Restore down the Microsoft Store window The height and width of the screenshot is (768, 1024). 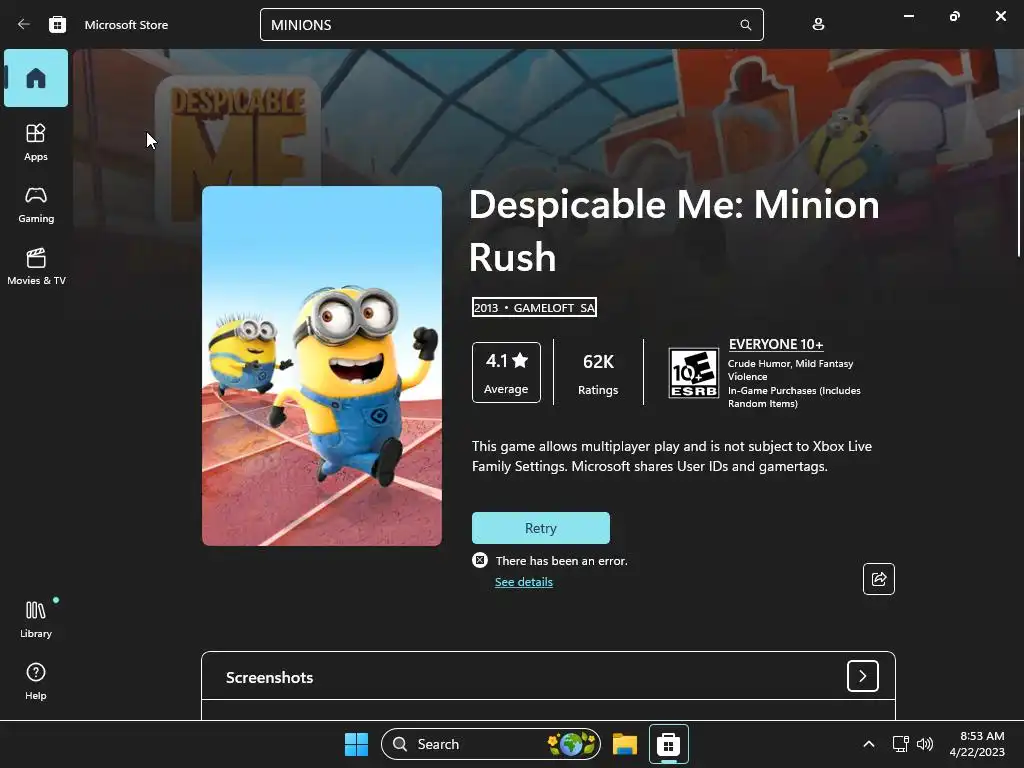click(x=954, y=16)
